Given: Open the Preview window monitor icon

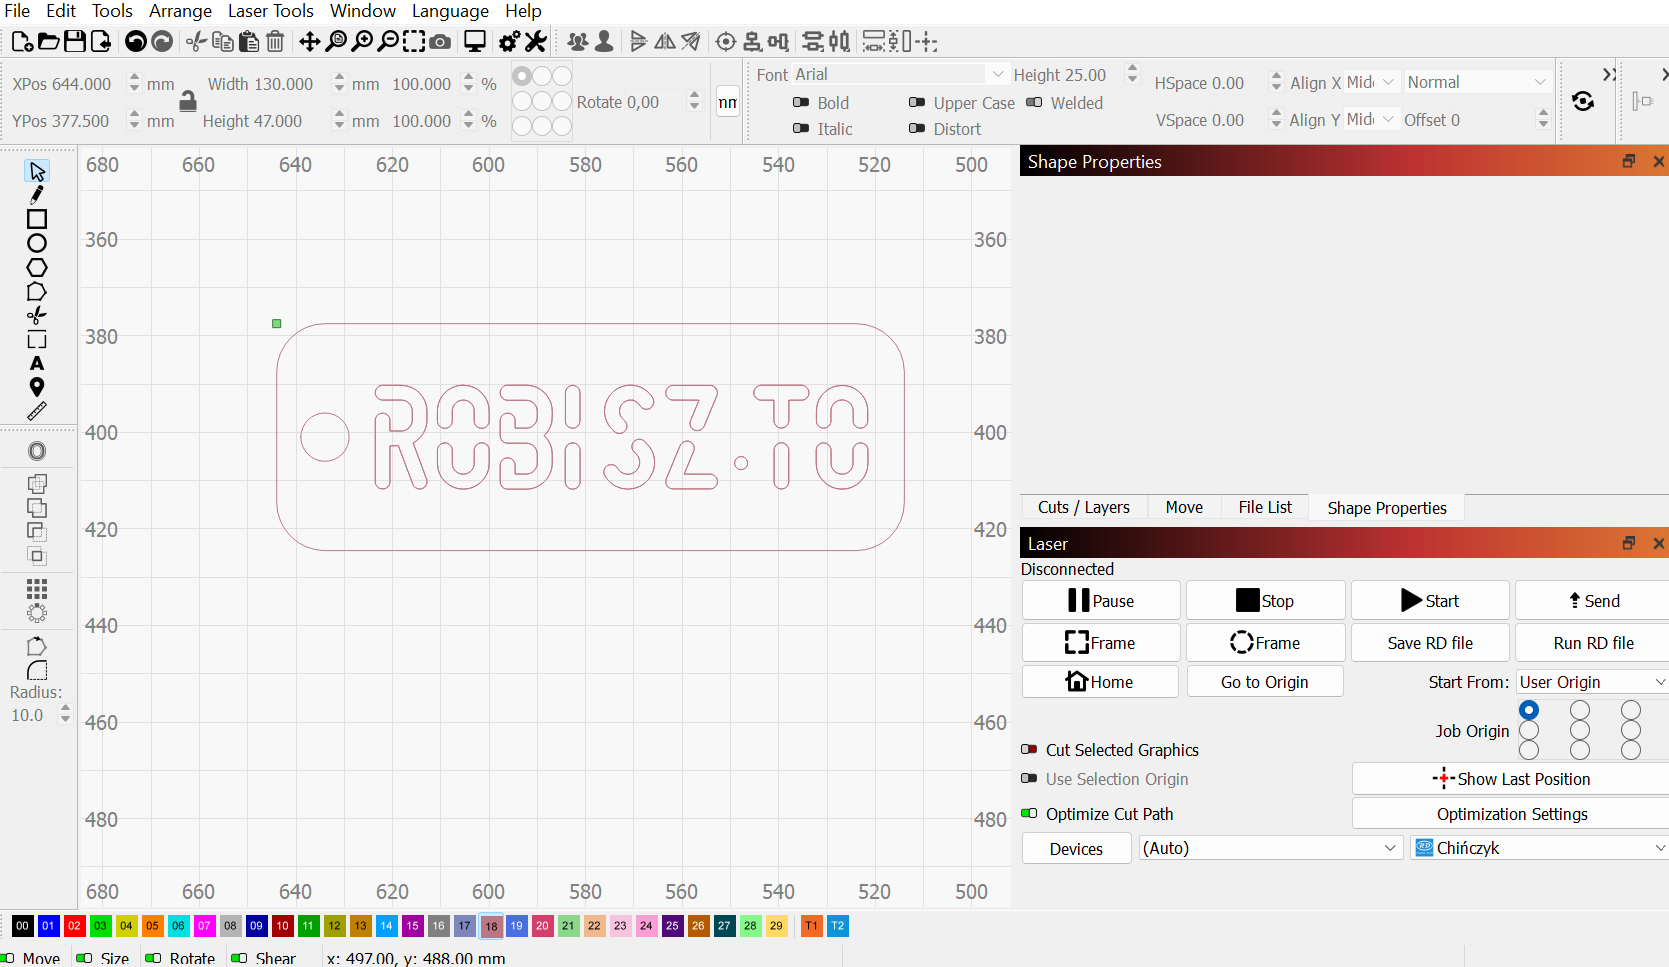Looking at the screenshot, I should click(475, 41).
